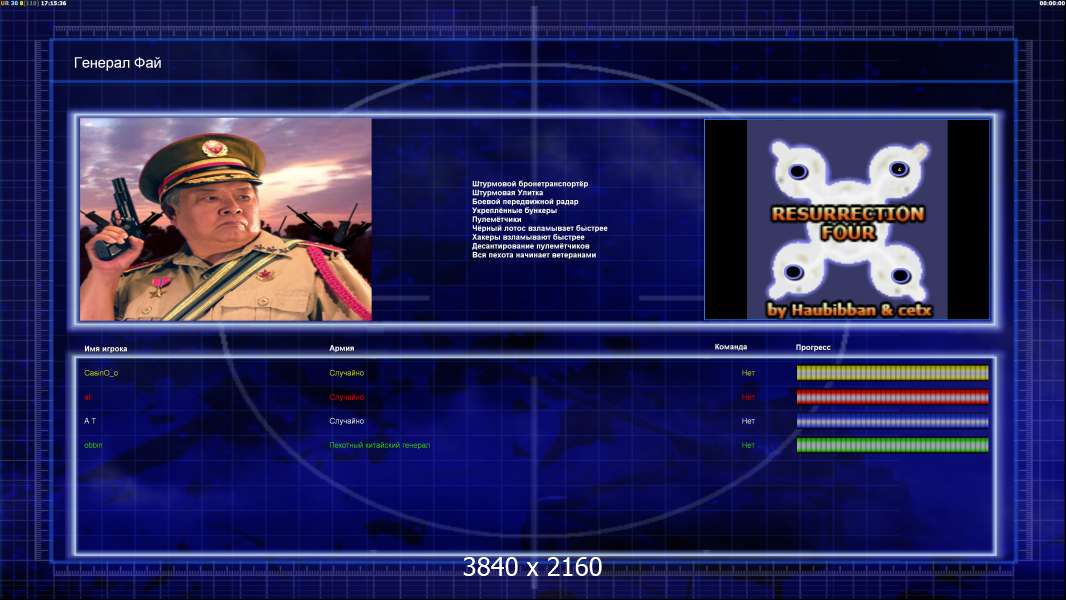Select 'Вся пехота начинает ветеранами' line
1066x600 pixels.
pos(534,255)
